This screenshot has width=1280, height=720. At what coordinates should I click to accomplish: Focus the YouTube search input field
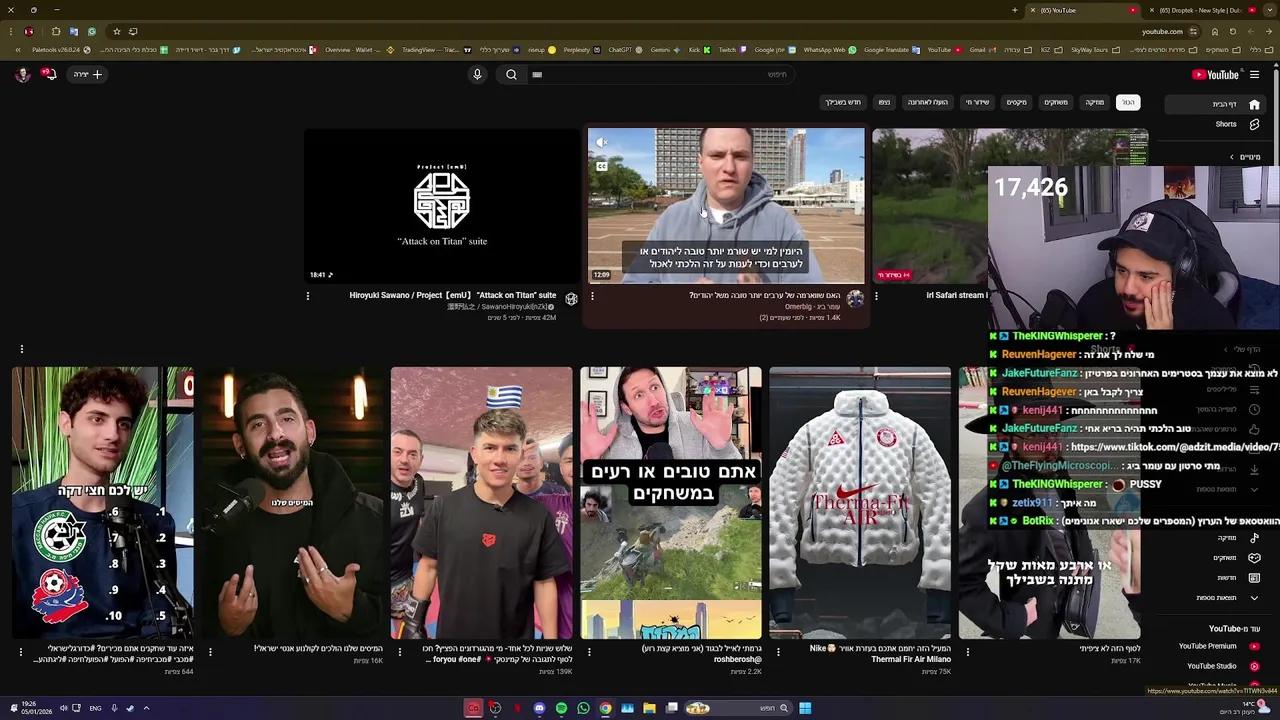660,74
